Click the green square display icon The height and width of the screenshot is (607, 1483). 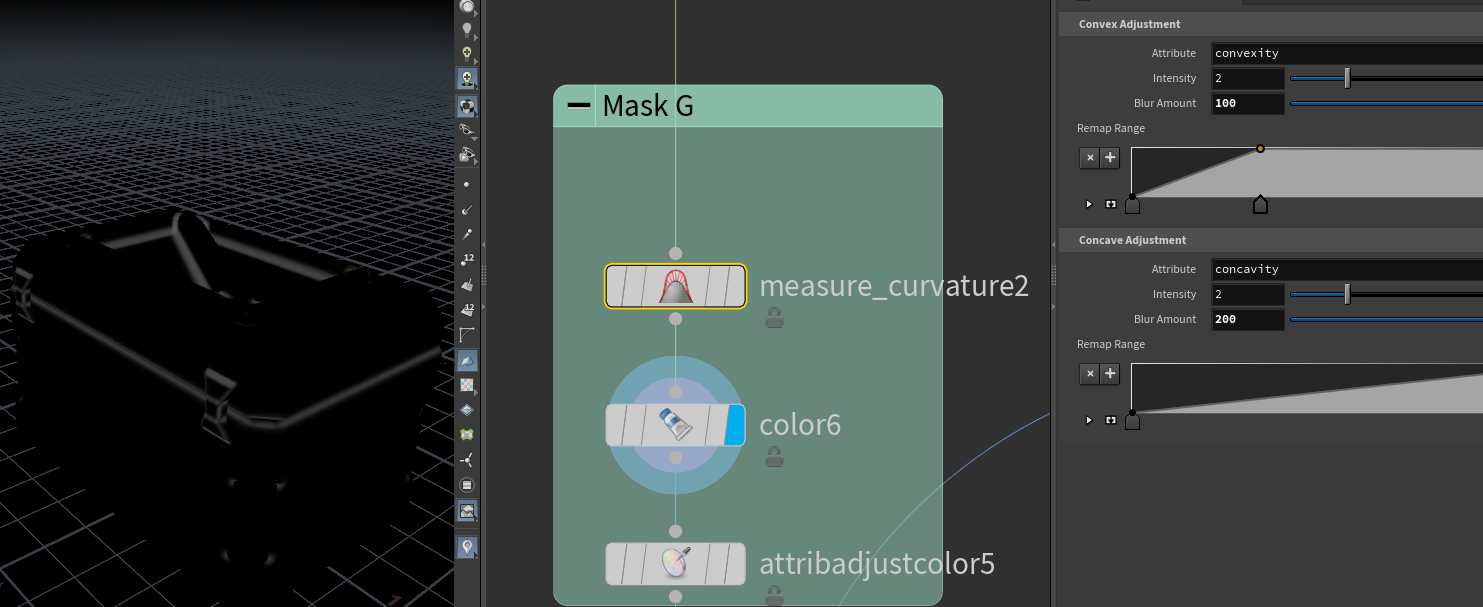(466, 435)
